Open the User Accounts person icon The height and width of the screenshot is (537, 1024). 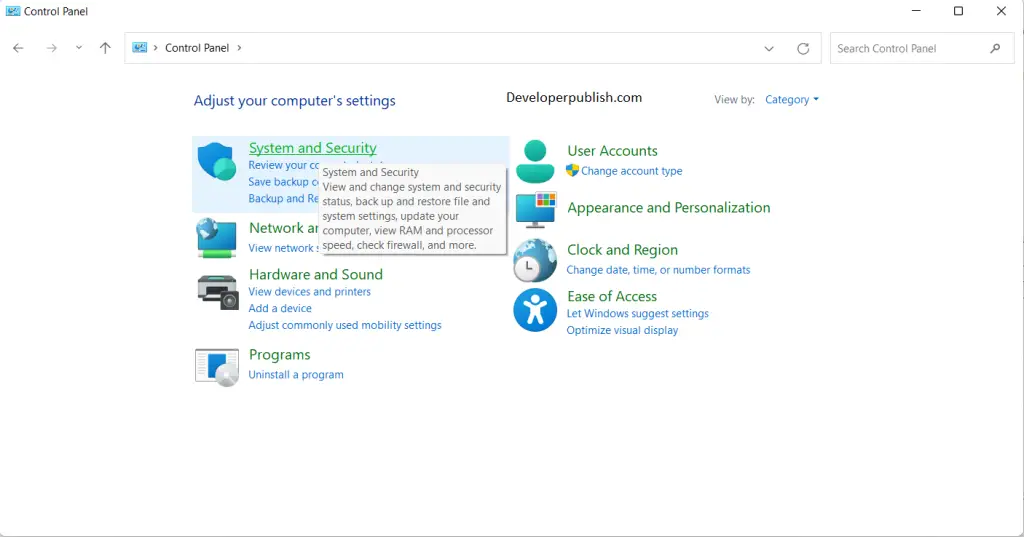click(x=535, y=161)
